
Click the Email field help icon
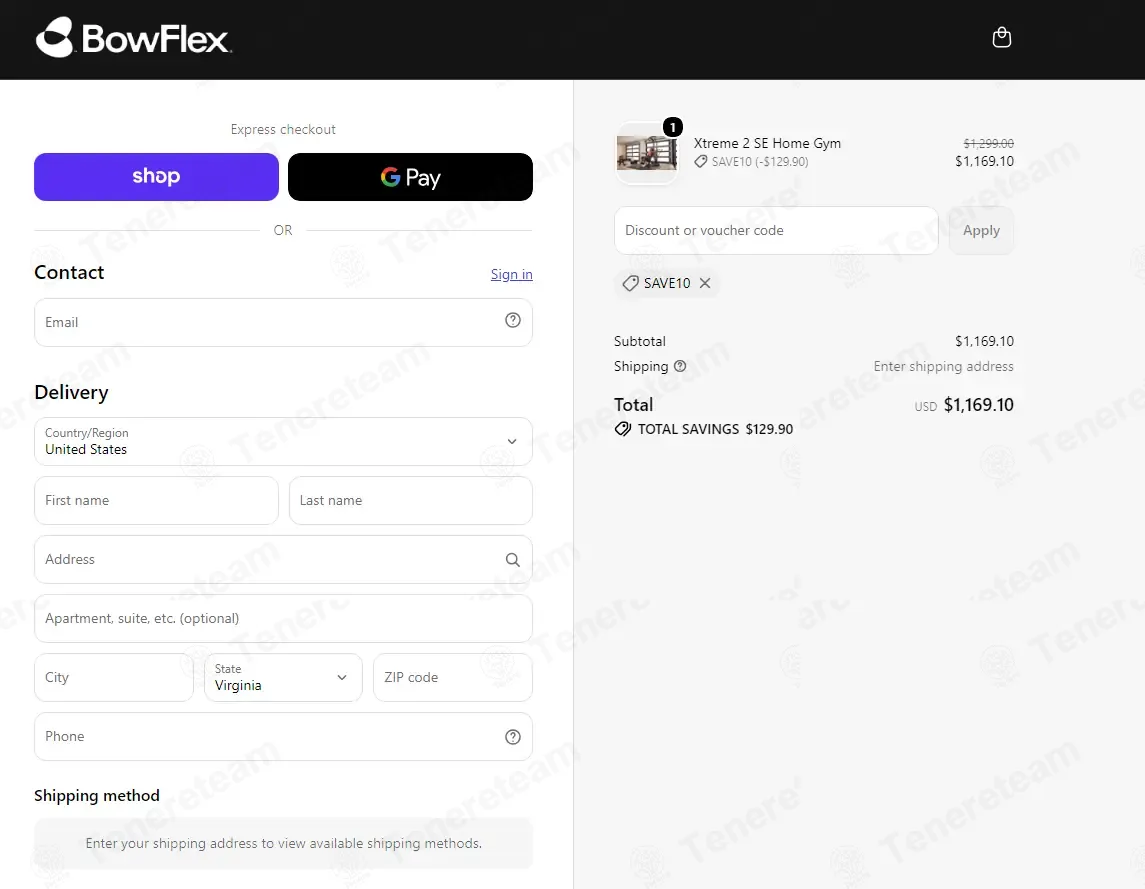click(513, 320)
